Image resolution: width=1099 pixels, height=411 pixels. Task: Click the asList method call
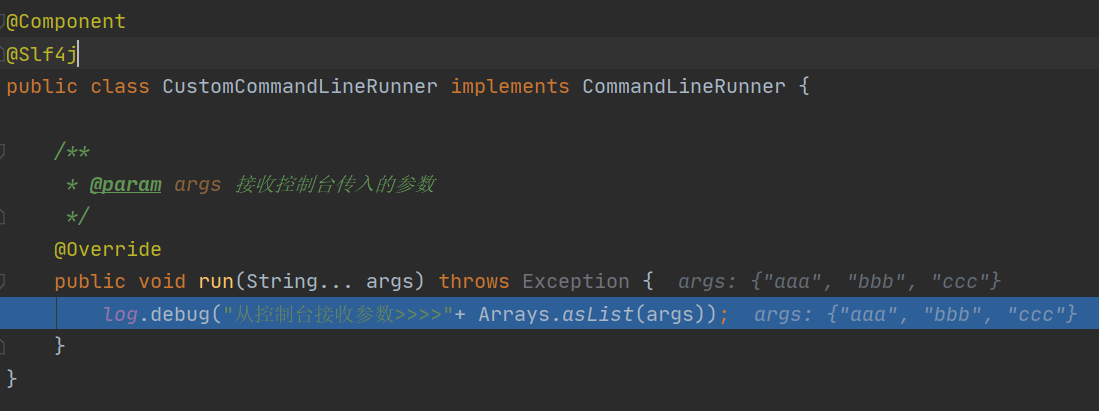(599, 314)
